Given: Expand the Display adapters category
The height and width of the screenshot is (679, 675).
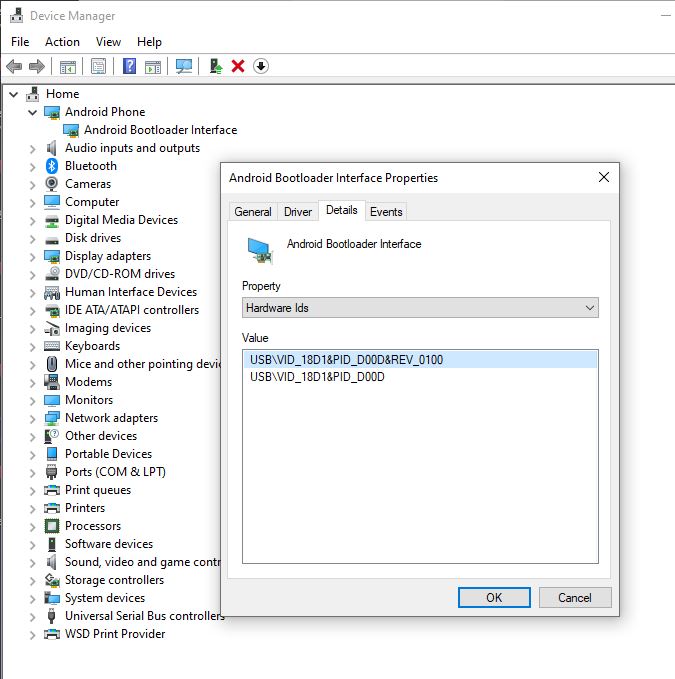Looking at the screenshot, I should click(x=32, y=257).
